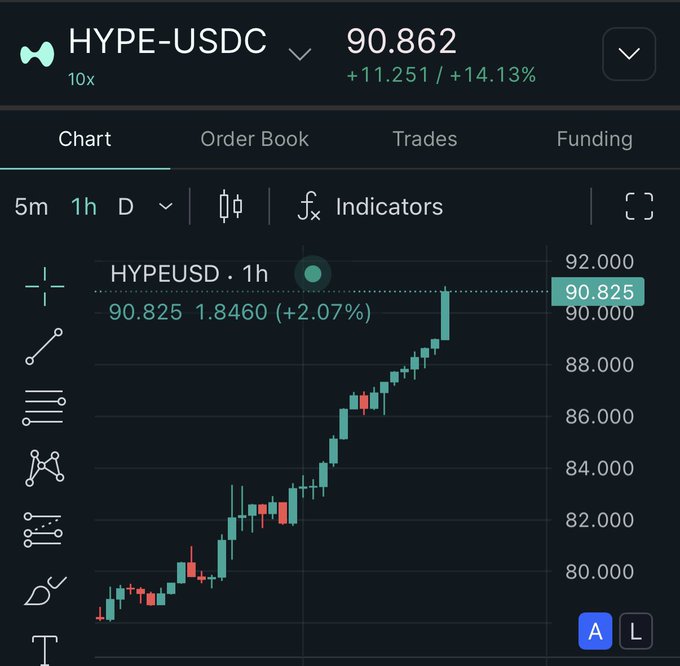Switch to the Chart tab

tap(85, 139)
